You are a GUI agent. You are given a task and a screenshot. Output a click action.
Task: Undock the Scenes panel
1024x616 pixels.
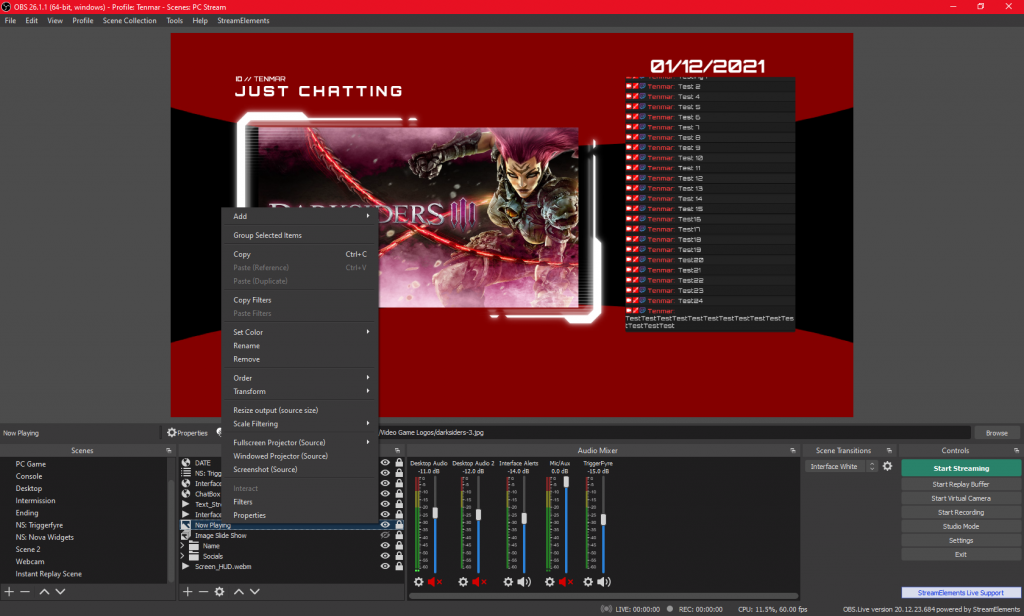(x=168, y=451)
